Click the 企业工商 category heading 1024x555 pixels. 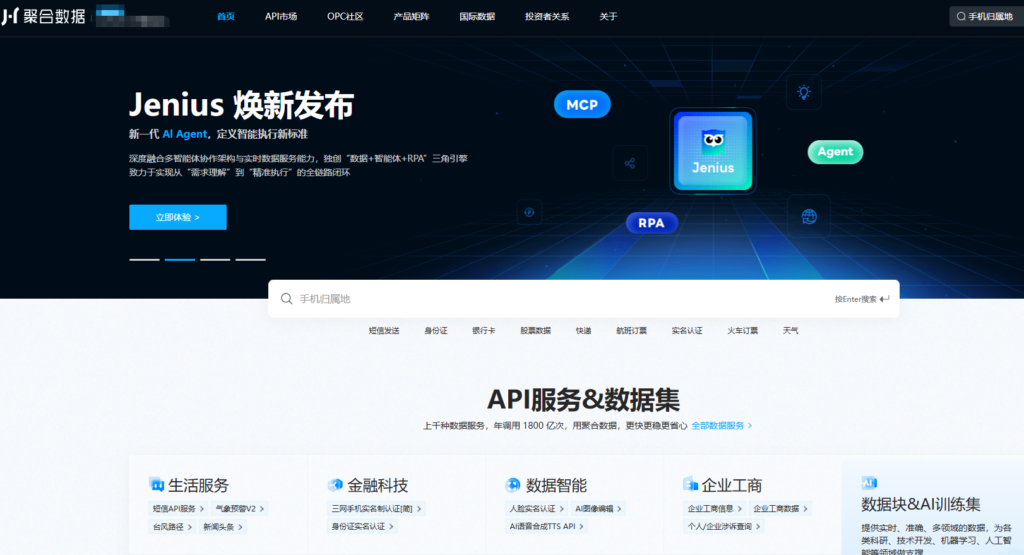point(732,485)
